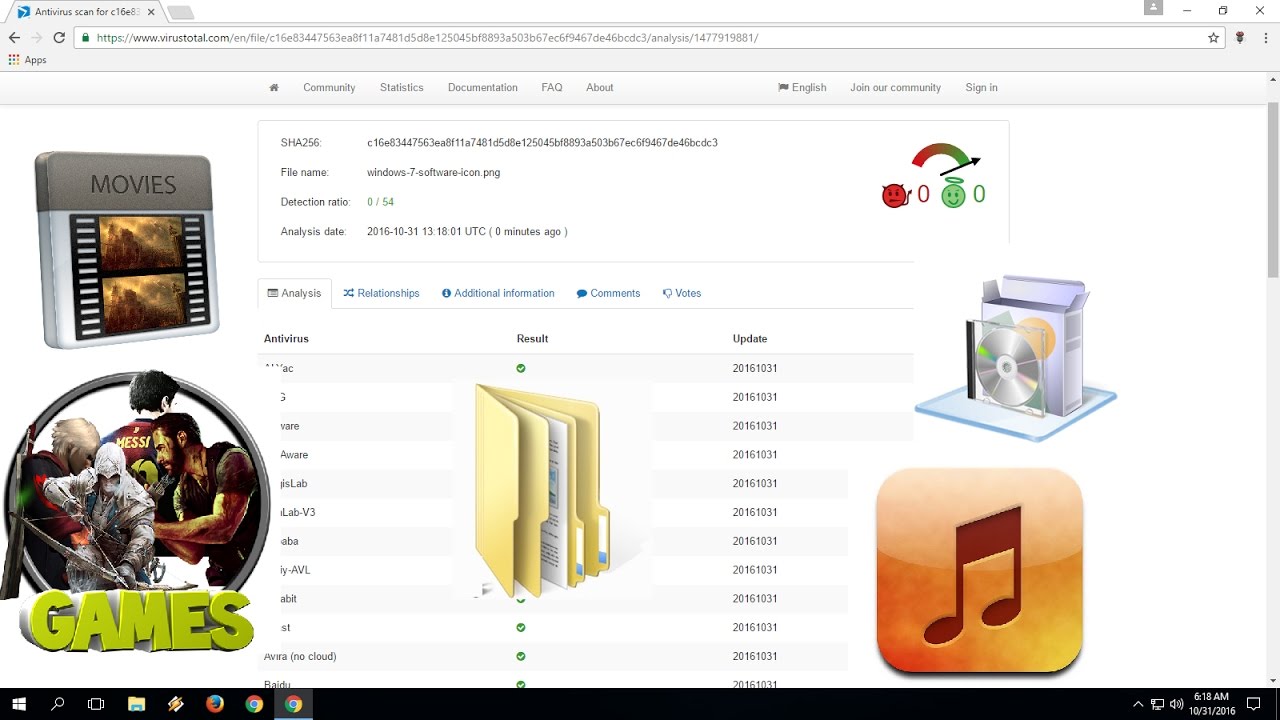This screenshot has height=720, width=1280.
Task: Open the Statistics nav link
Action: click(401, 88)
